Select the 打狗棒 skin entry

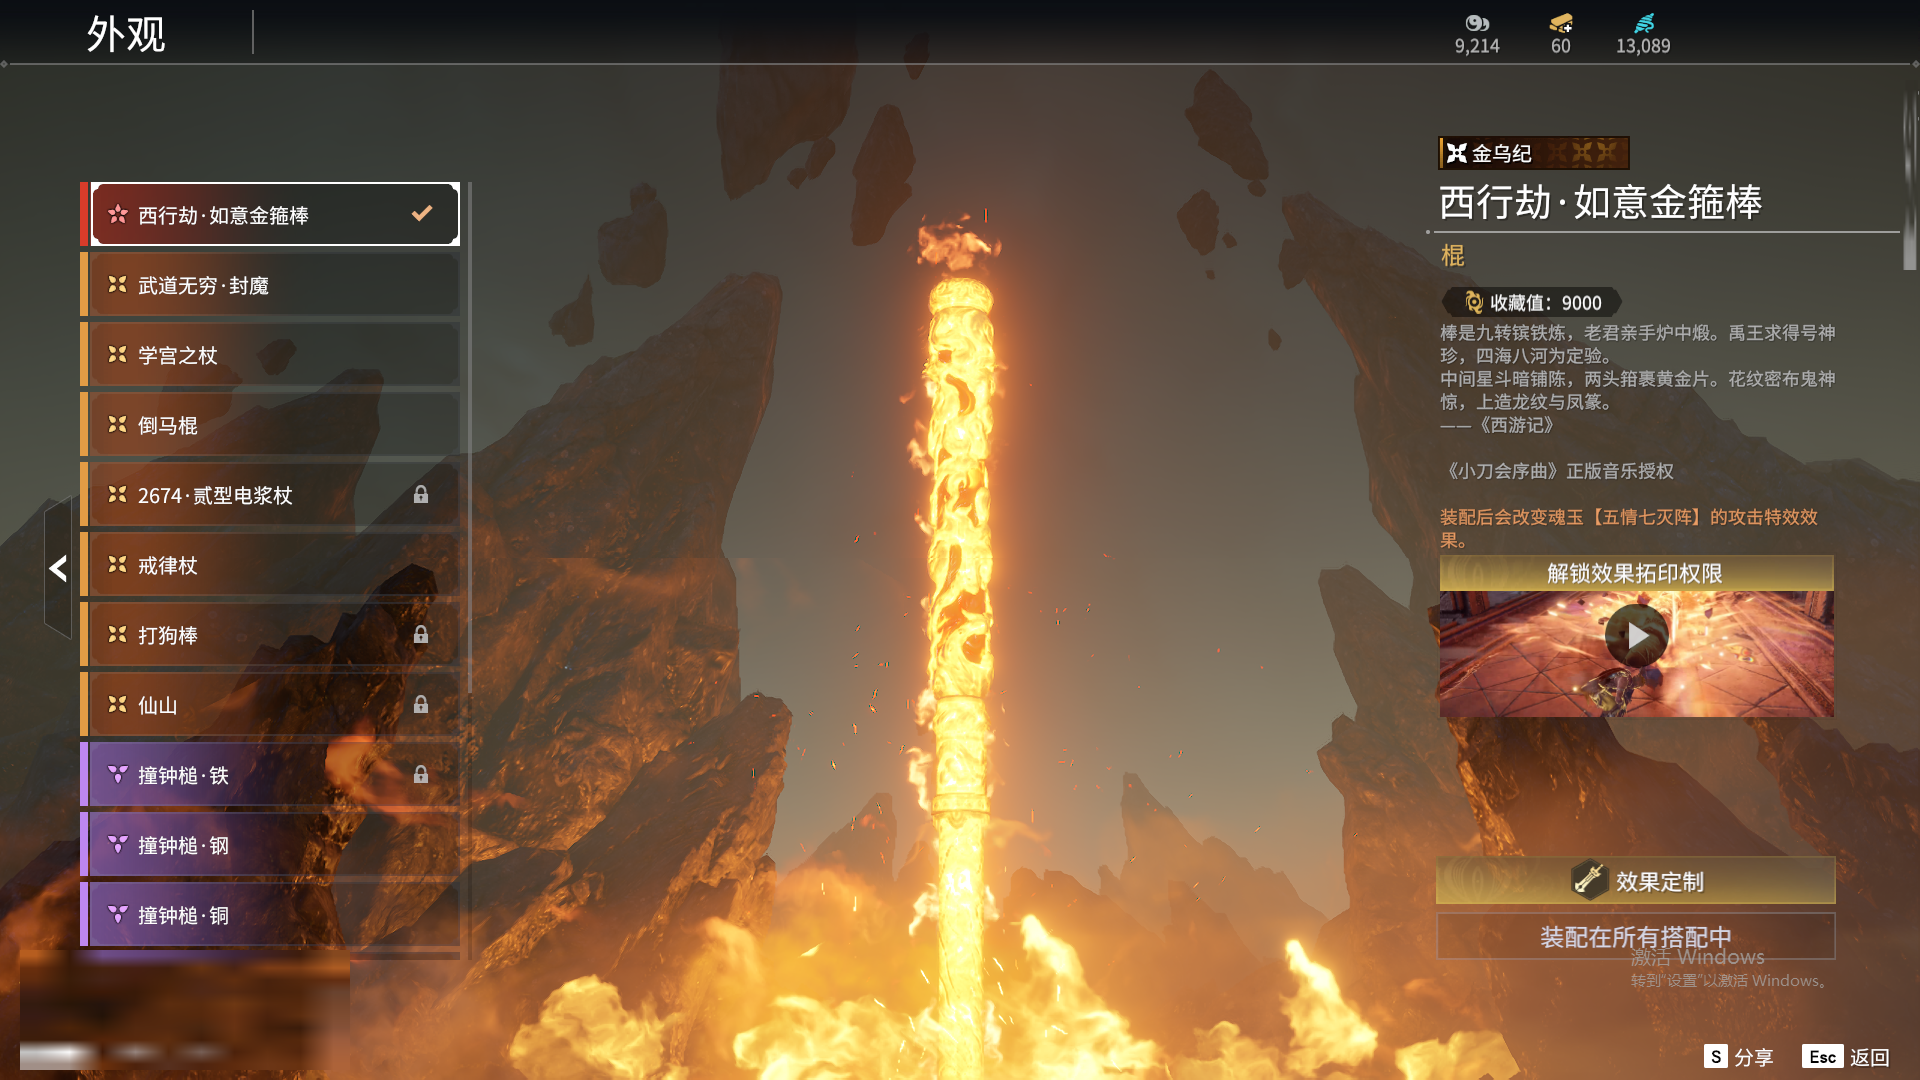click(x=270, y=635)
